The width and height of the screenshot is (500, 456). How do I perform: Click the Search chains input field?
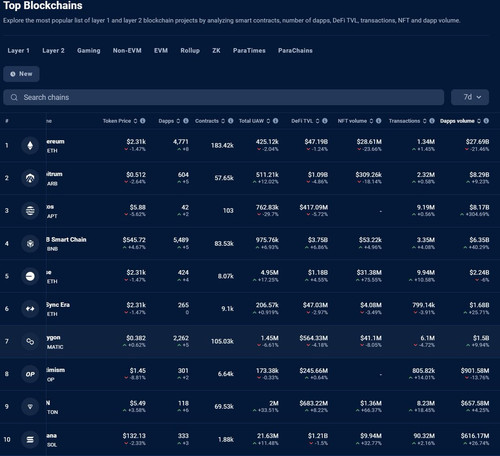click(224, 97)
